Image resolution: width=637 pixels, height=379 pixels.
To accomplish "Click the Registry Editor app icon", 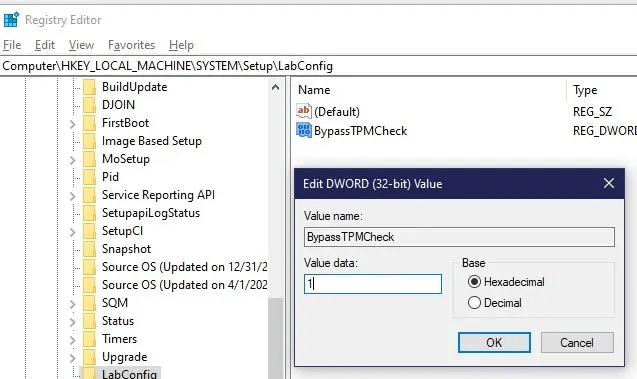I will click(11, 19).
